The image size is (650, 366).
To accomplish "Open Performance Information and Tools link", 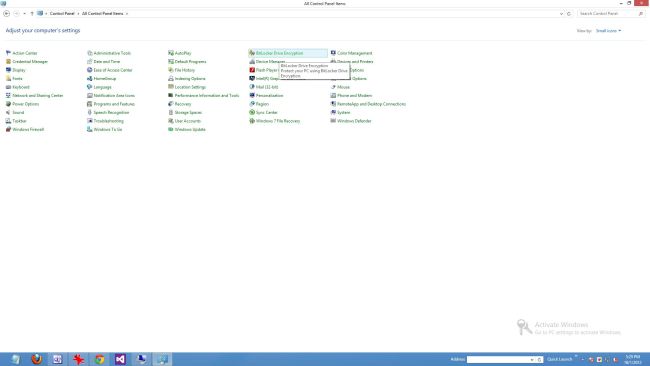I will [207, 95].
